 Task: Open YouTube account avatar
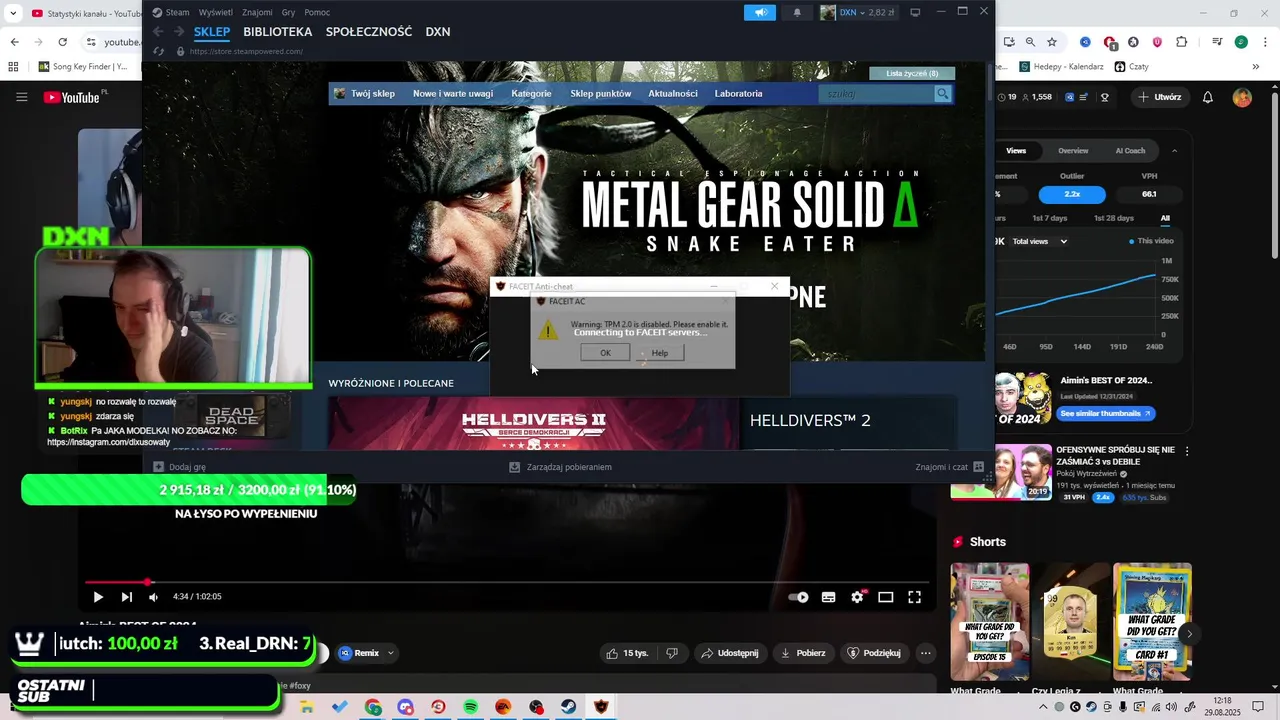coord(1242,97)
